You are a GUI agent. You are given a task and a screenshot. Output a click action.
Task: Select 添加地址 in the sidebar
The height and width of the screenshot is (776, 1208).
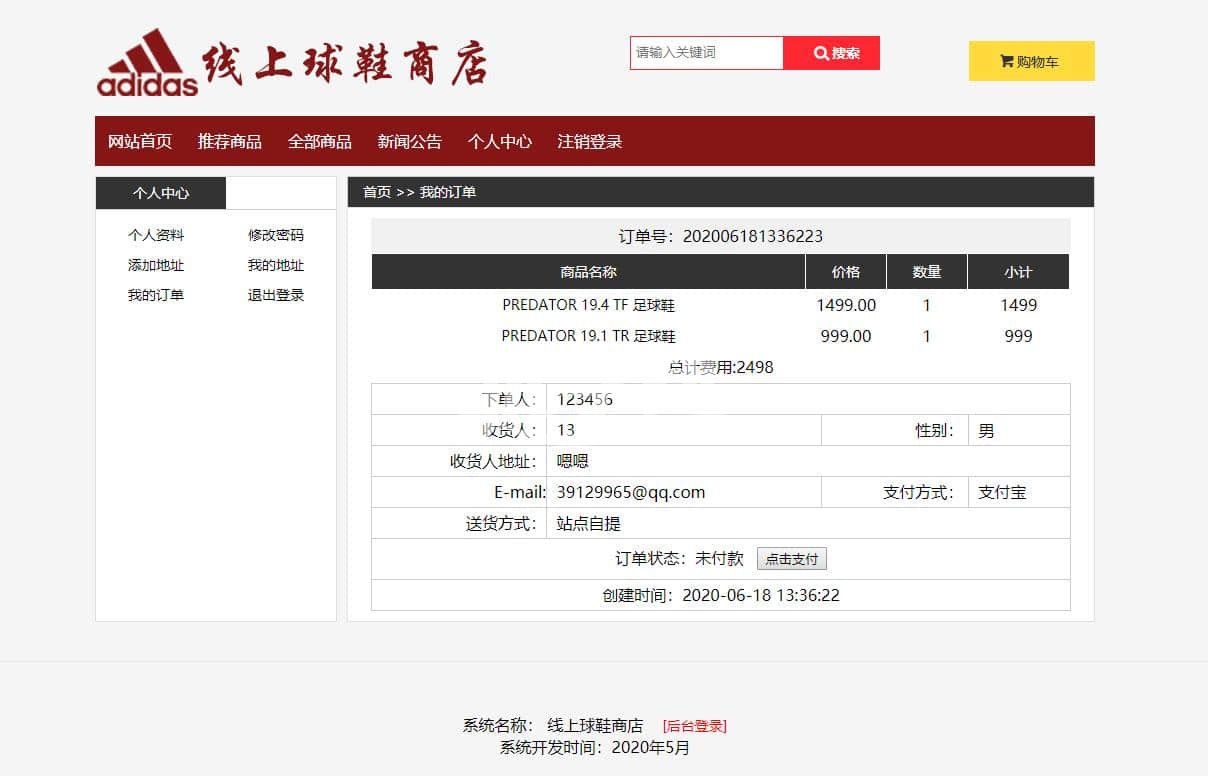(156, 266)
